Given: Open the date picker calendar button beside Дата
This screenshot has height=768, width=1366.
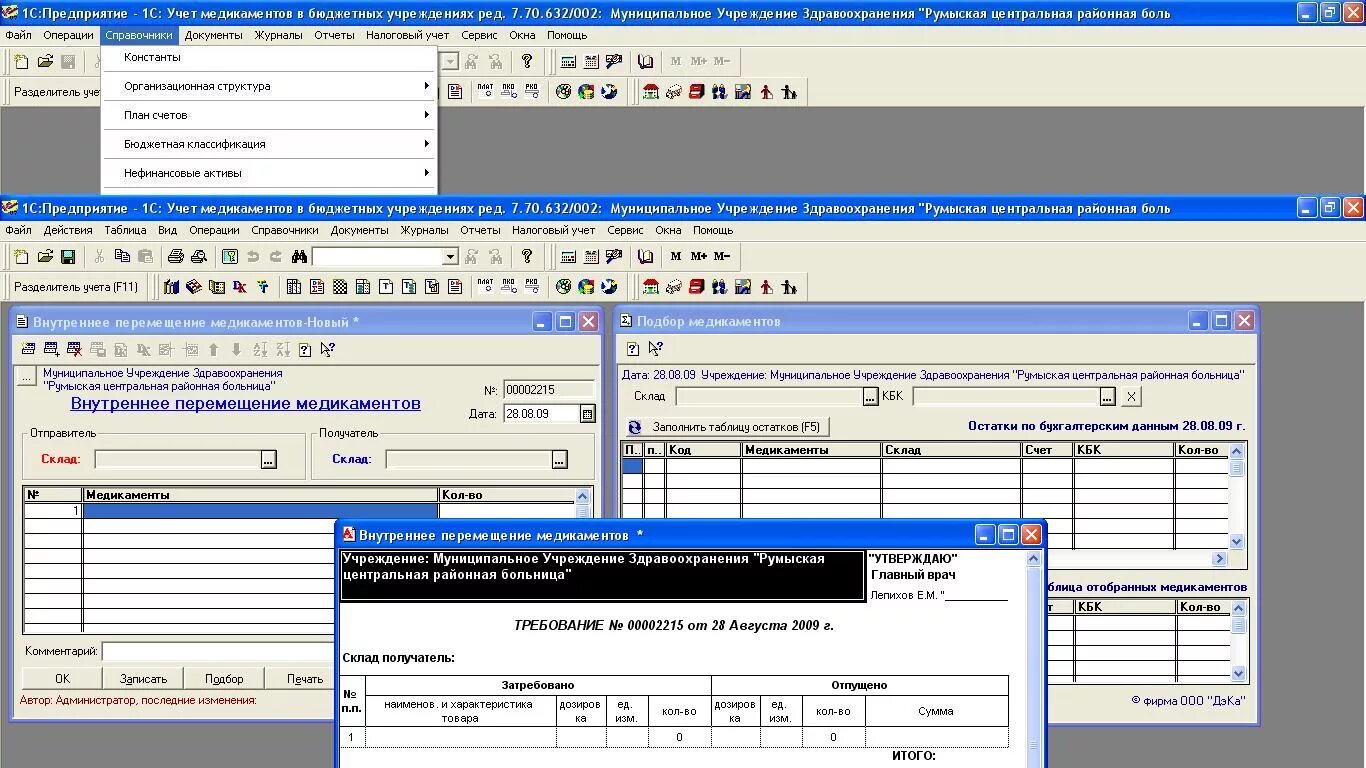Looking at the screenshot, I should (588, 414).
